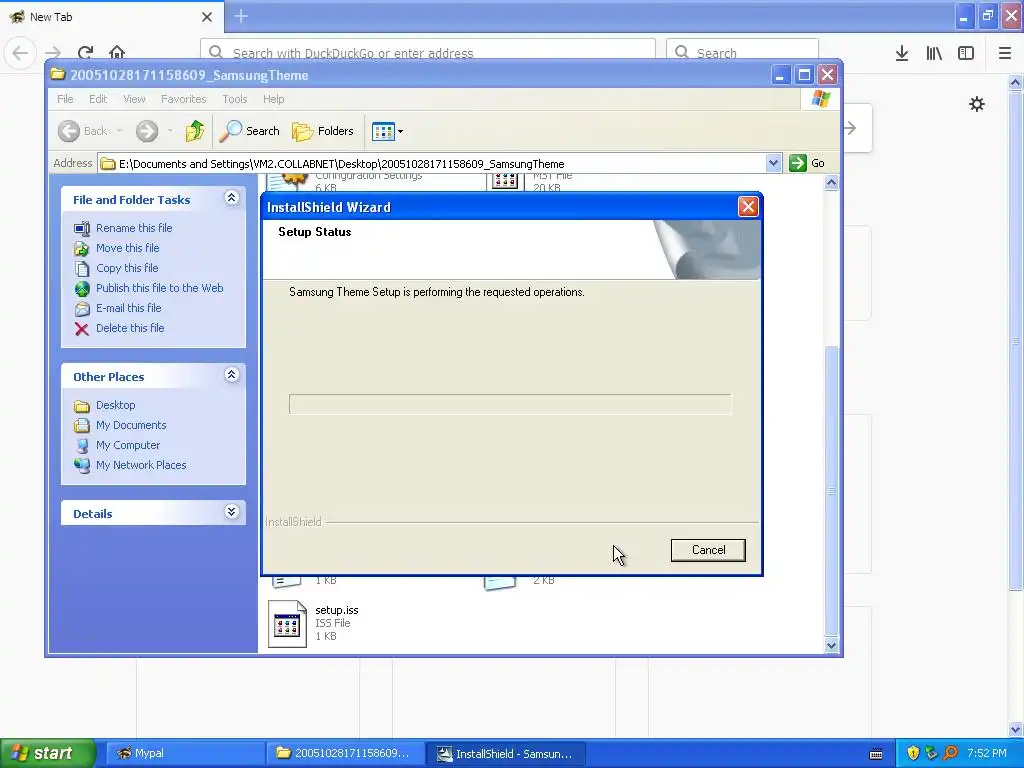This screenshot has width=1024, height=768.
Task: Click Delete this file
Action: click(x=130, y=328)
